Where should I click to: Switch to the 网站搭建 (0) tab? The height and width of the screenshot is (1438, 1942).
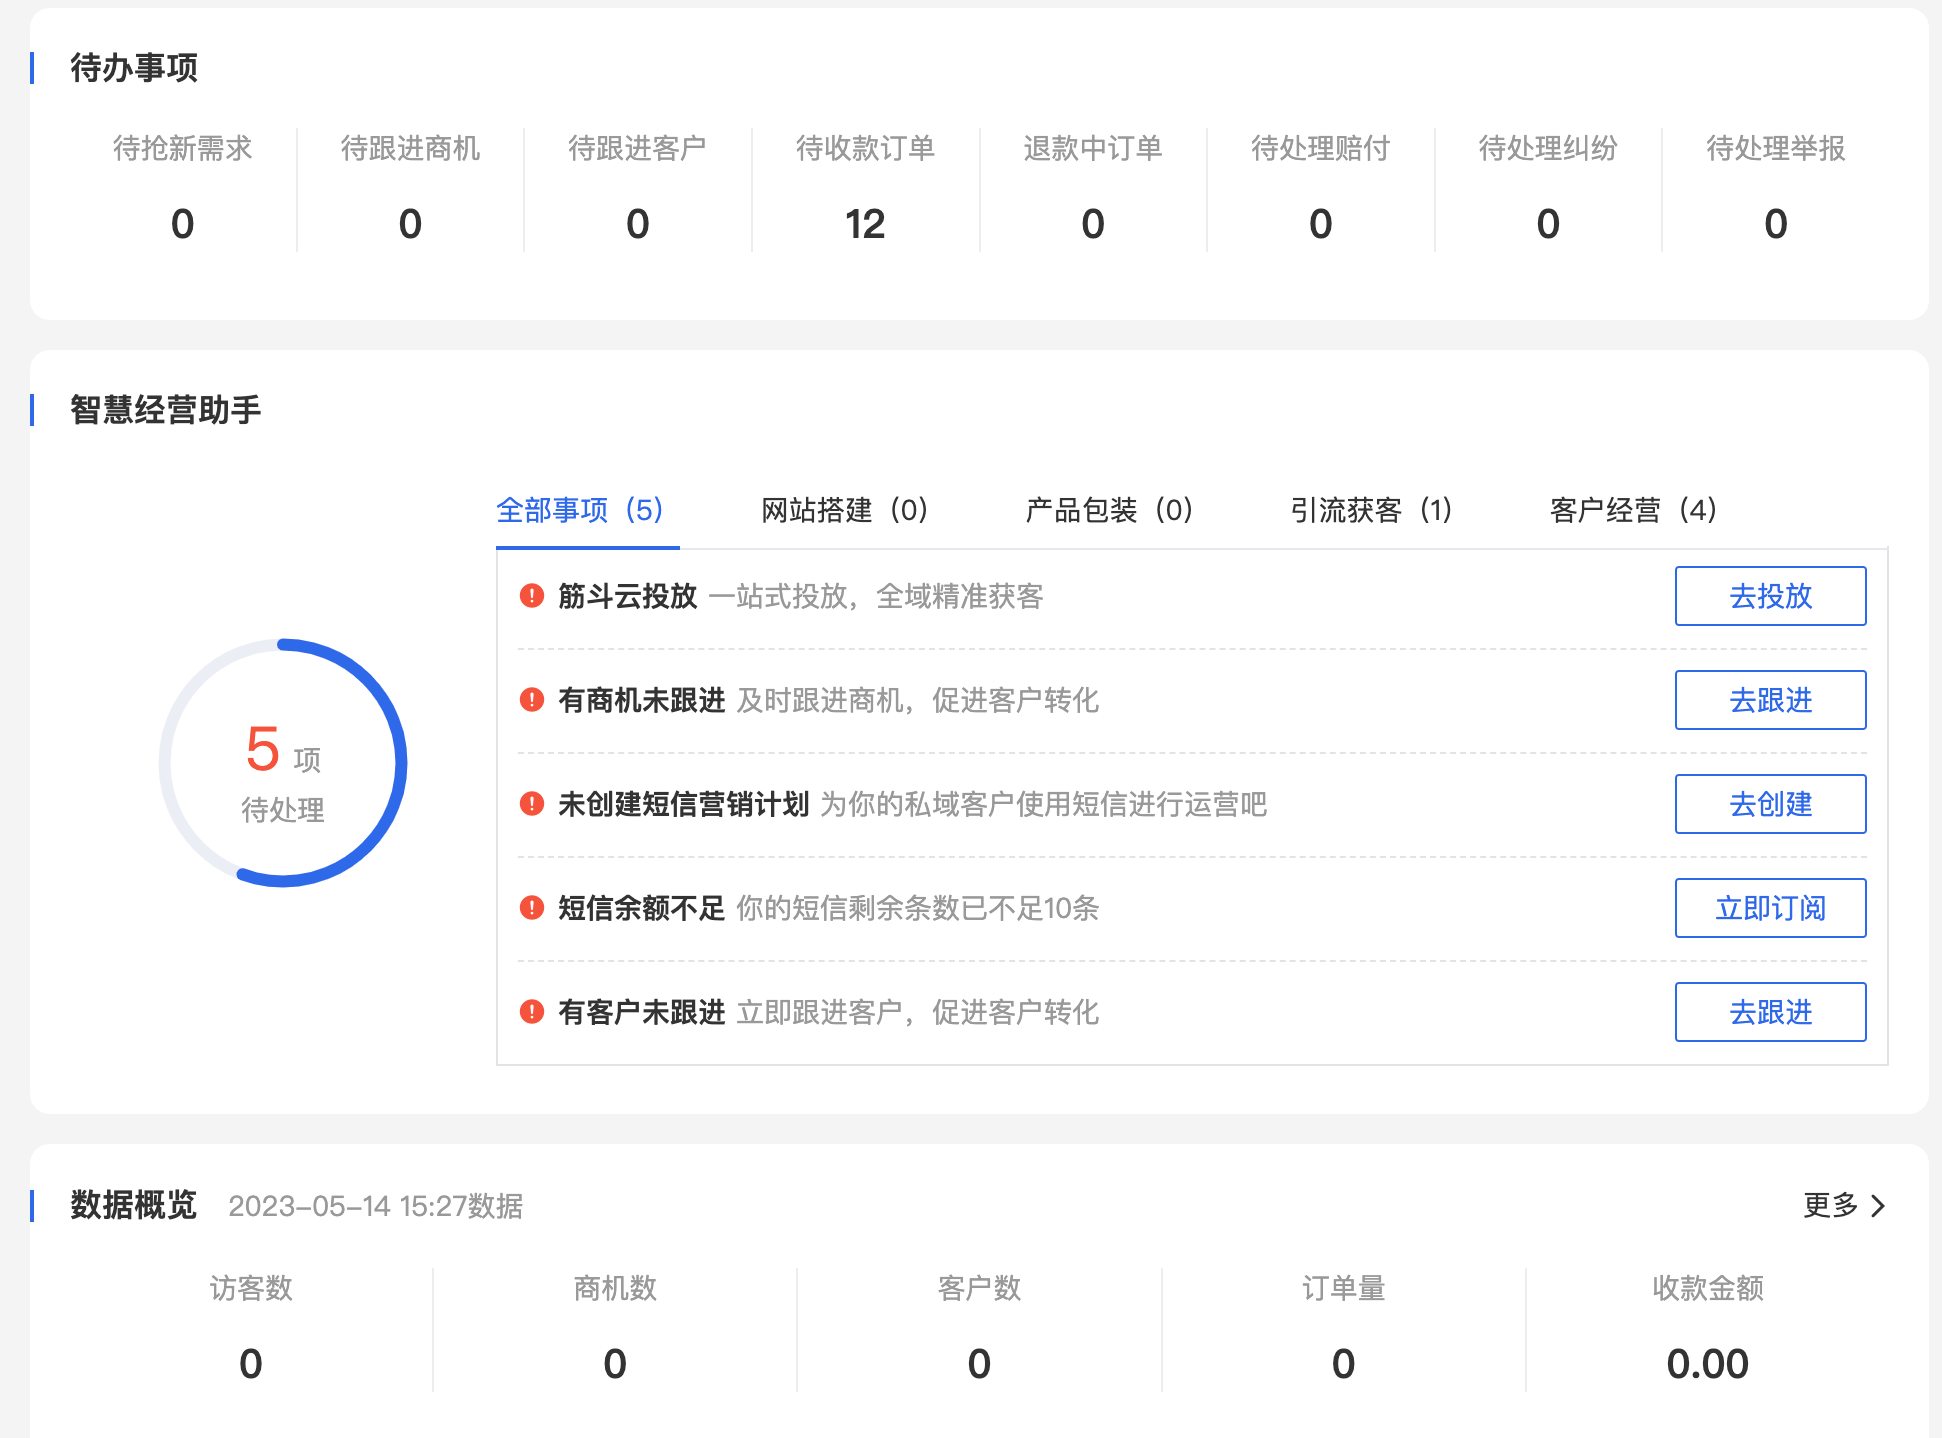(845, 510)
